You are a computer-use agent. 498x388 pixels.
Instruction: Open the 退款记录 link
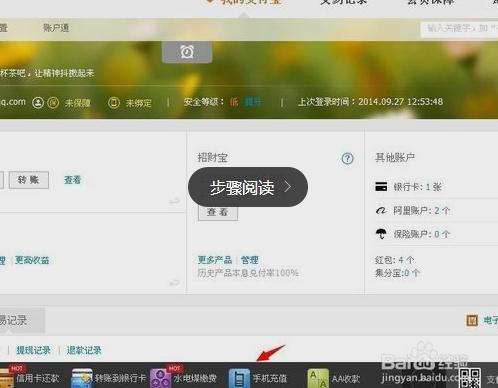click(x=84, y=350)
